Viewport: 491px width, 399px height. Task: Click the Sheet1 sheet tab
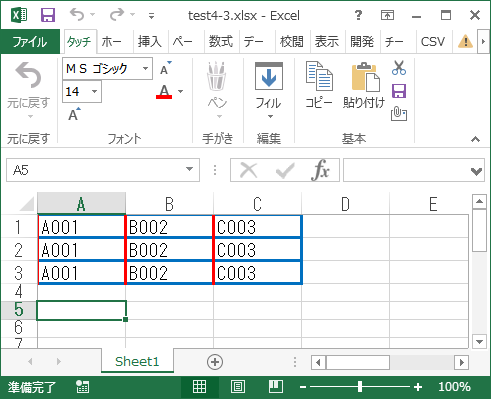[137, 362]
